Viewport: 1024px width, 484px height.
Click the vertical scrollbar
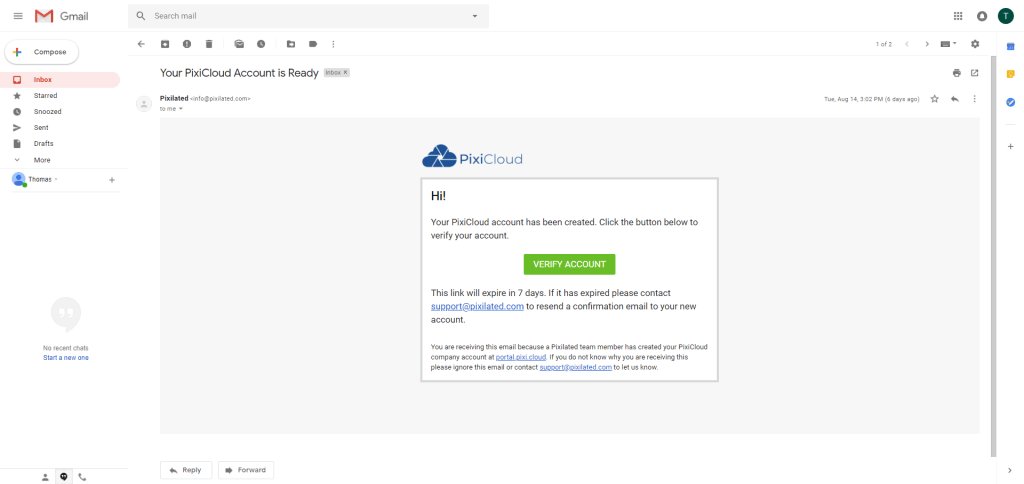(x=993, y=256)
